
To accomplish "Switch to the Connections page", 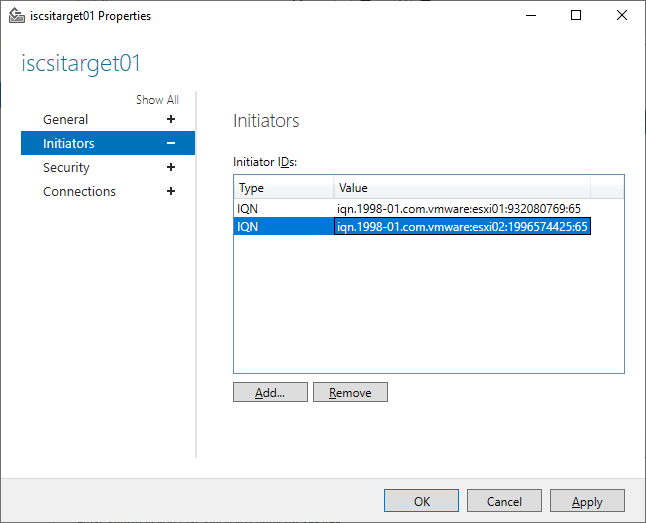I will [x=80, y=191].
